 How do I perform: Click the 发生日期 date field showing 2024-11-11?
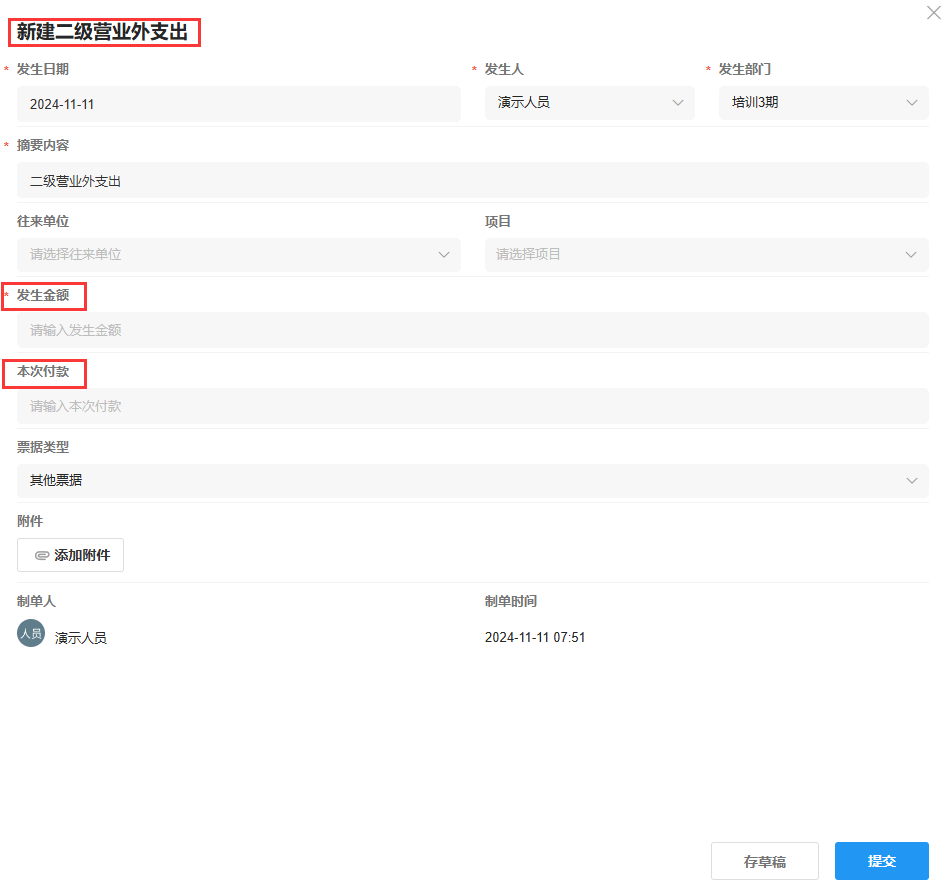[x=236, y=102]
